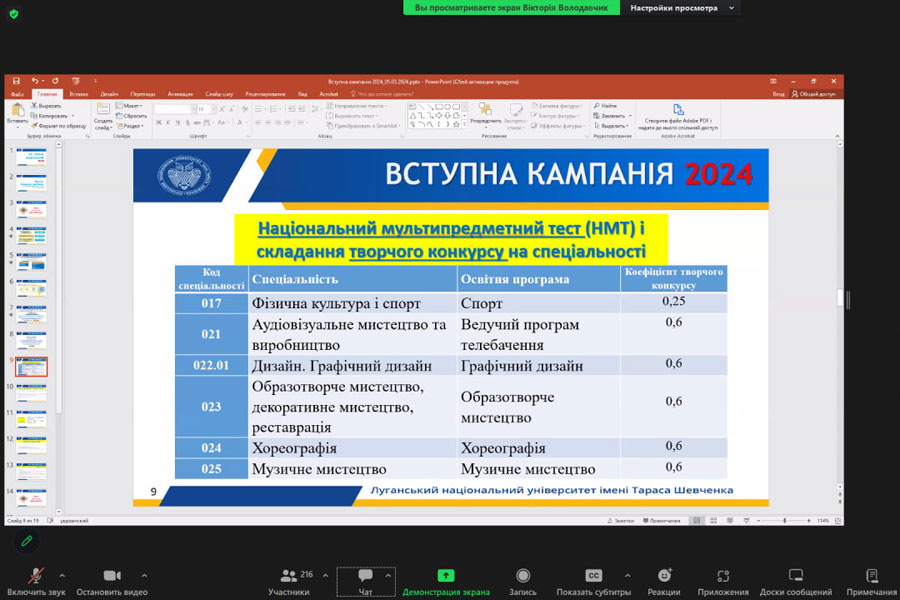Expand audio options arrow beside microphone
The height and width of the screenshot is (600, 900).
(62, 575)
